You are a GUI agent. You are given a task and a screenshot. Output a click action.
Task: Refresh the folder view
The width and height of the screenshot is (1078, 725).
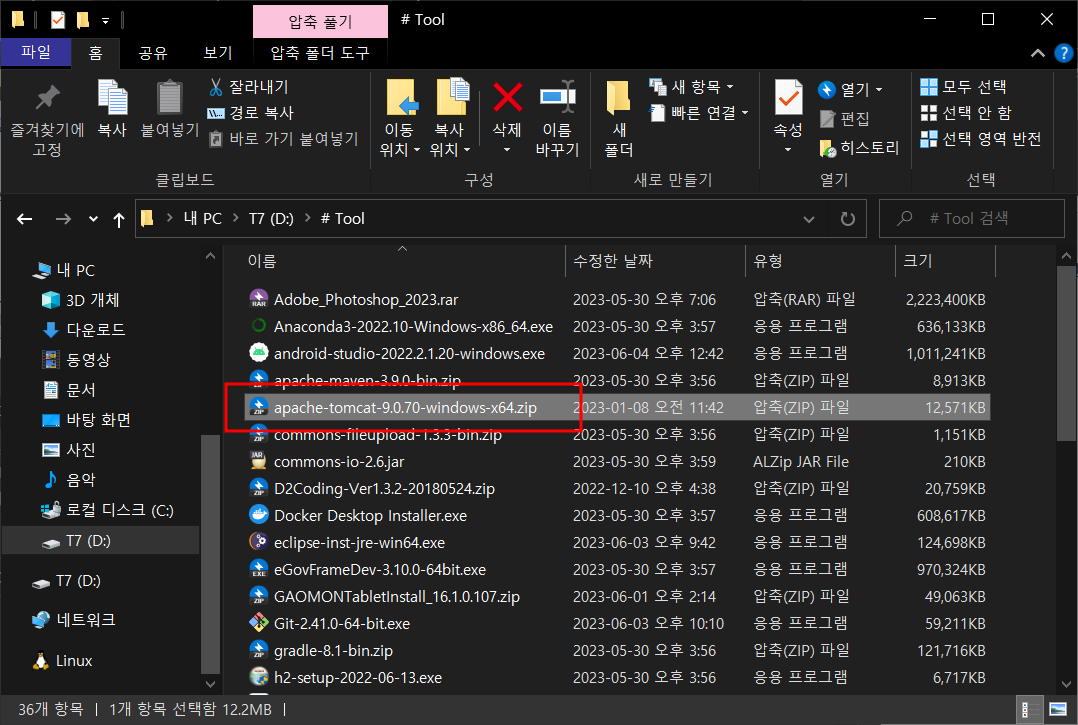pos(848,219)
